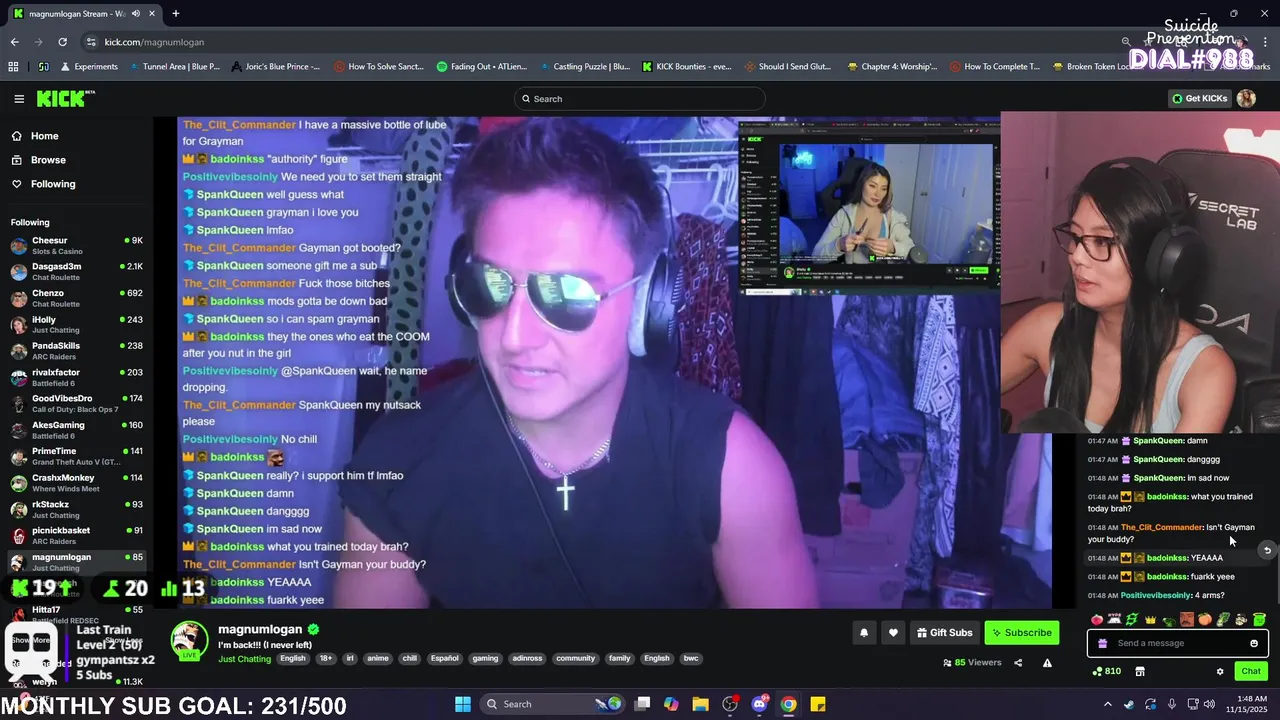Open the KICK Bounties bookmark
The image size is (1280, 720).
click(x=687, y=67)
